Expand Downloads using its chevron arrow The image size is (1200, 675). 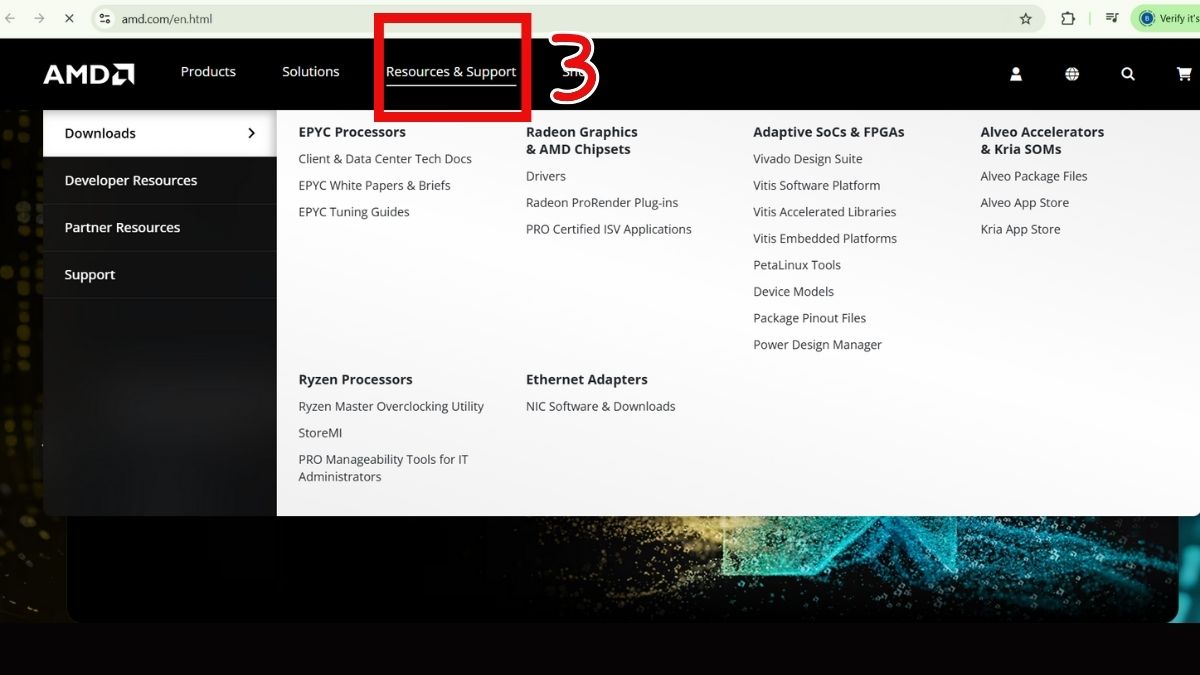[251, 133]
